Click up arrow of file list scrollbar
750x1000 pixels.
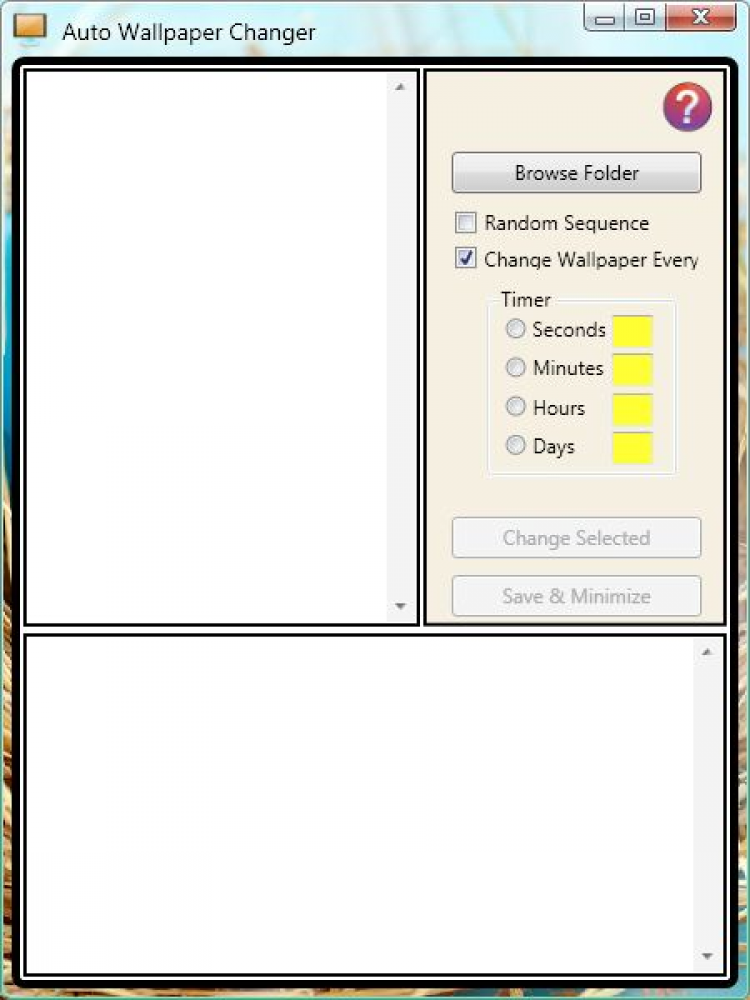(401, 87)
